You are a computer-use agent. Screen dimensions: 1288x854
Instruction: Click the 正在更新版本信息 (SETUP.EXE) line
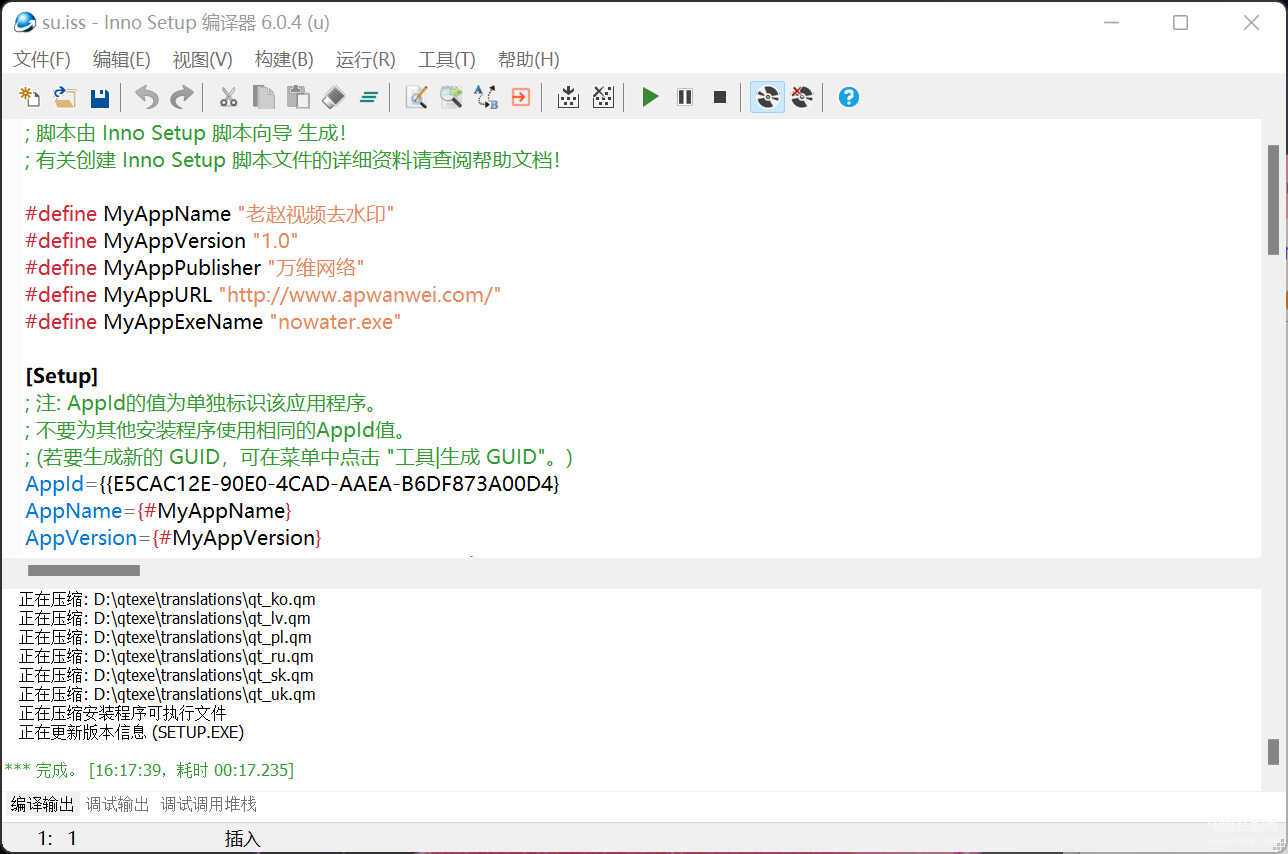[132, 733]
